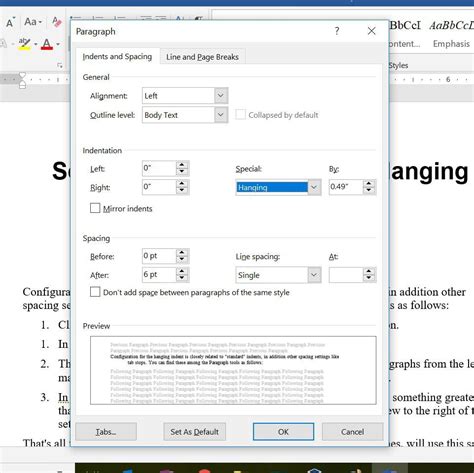Viewport: 474px width, 473px height.
Task: Decrease Right indentation with down arrow
Action: (182, 190)
